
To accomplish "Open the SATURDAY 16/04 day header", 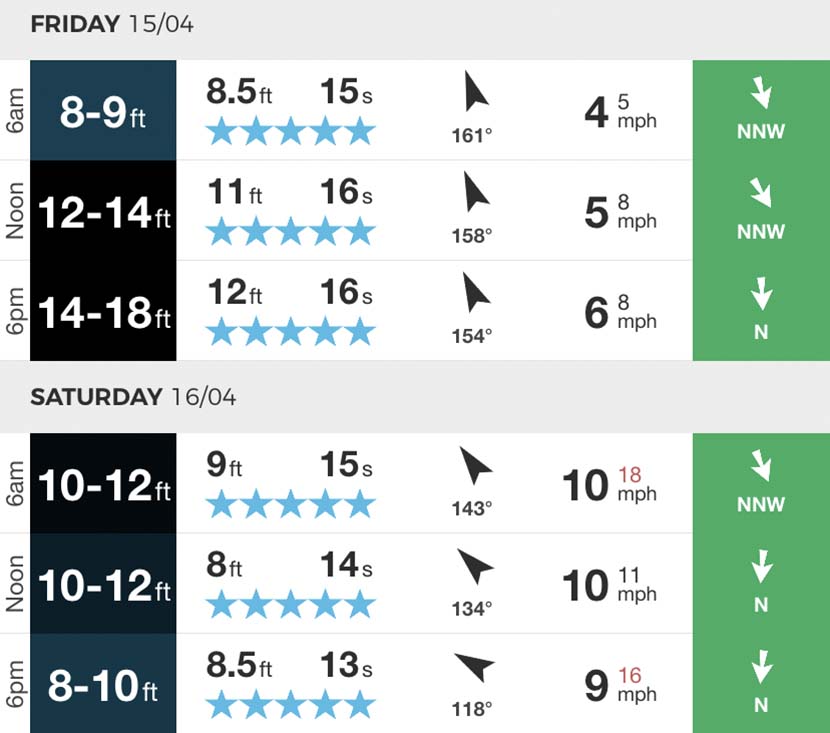I will coord(133,397).
